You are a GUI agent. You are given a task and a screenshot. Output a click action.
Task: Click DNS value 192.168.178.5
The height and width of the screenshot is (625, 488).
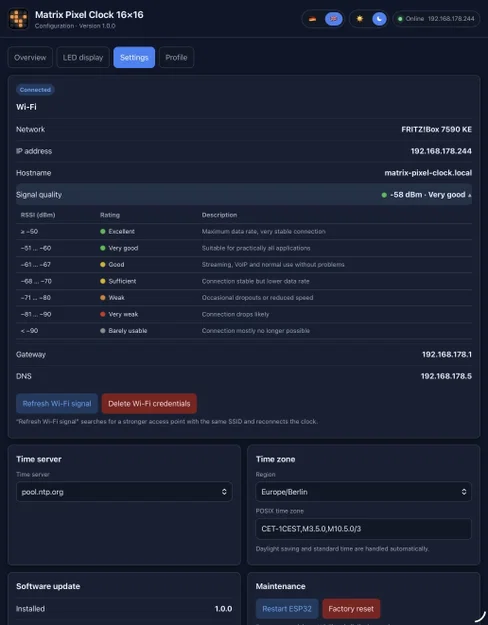[446, 376]
